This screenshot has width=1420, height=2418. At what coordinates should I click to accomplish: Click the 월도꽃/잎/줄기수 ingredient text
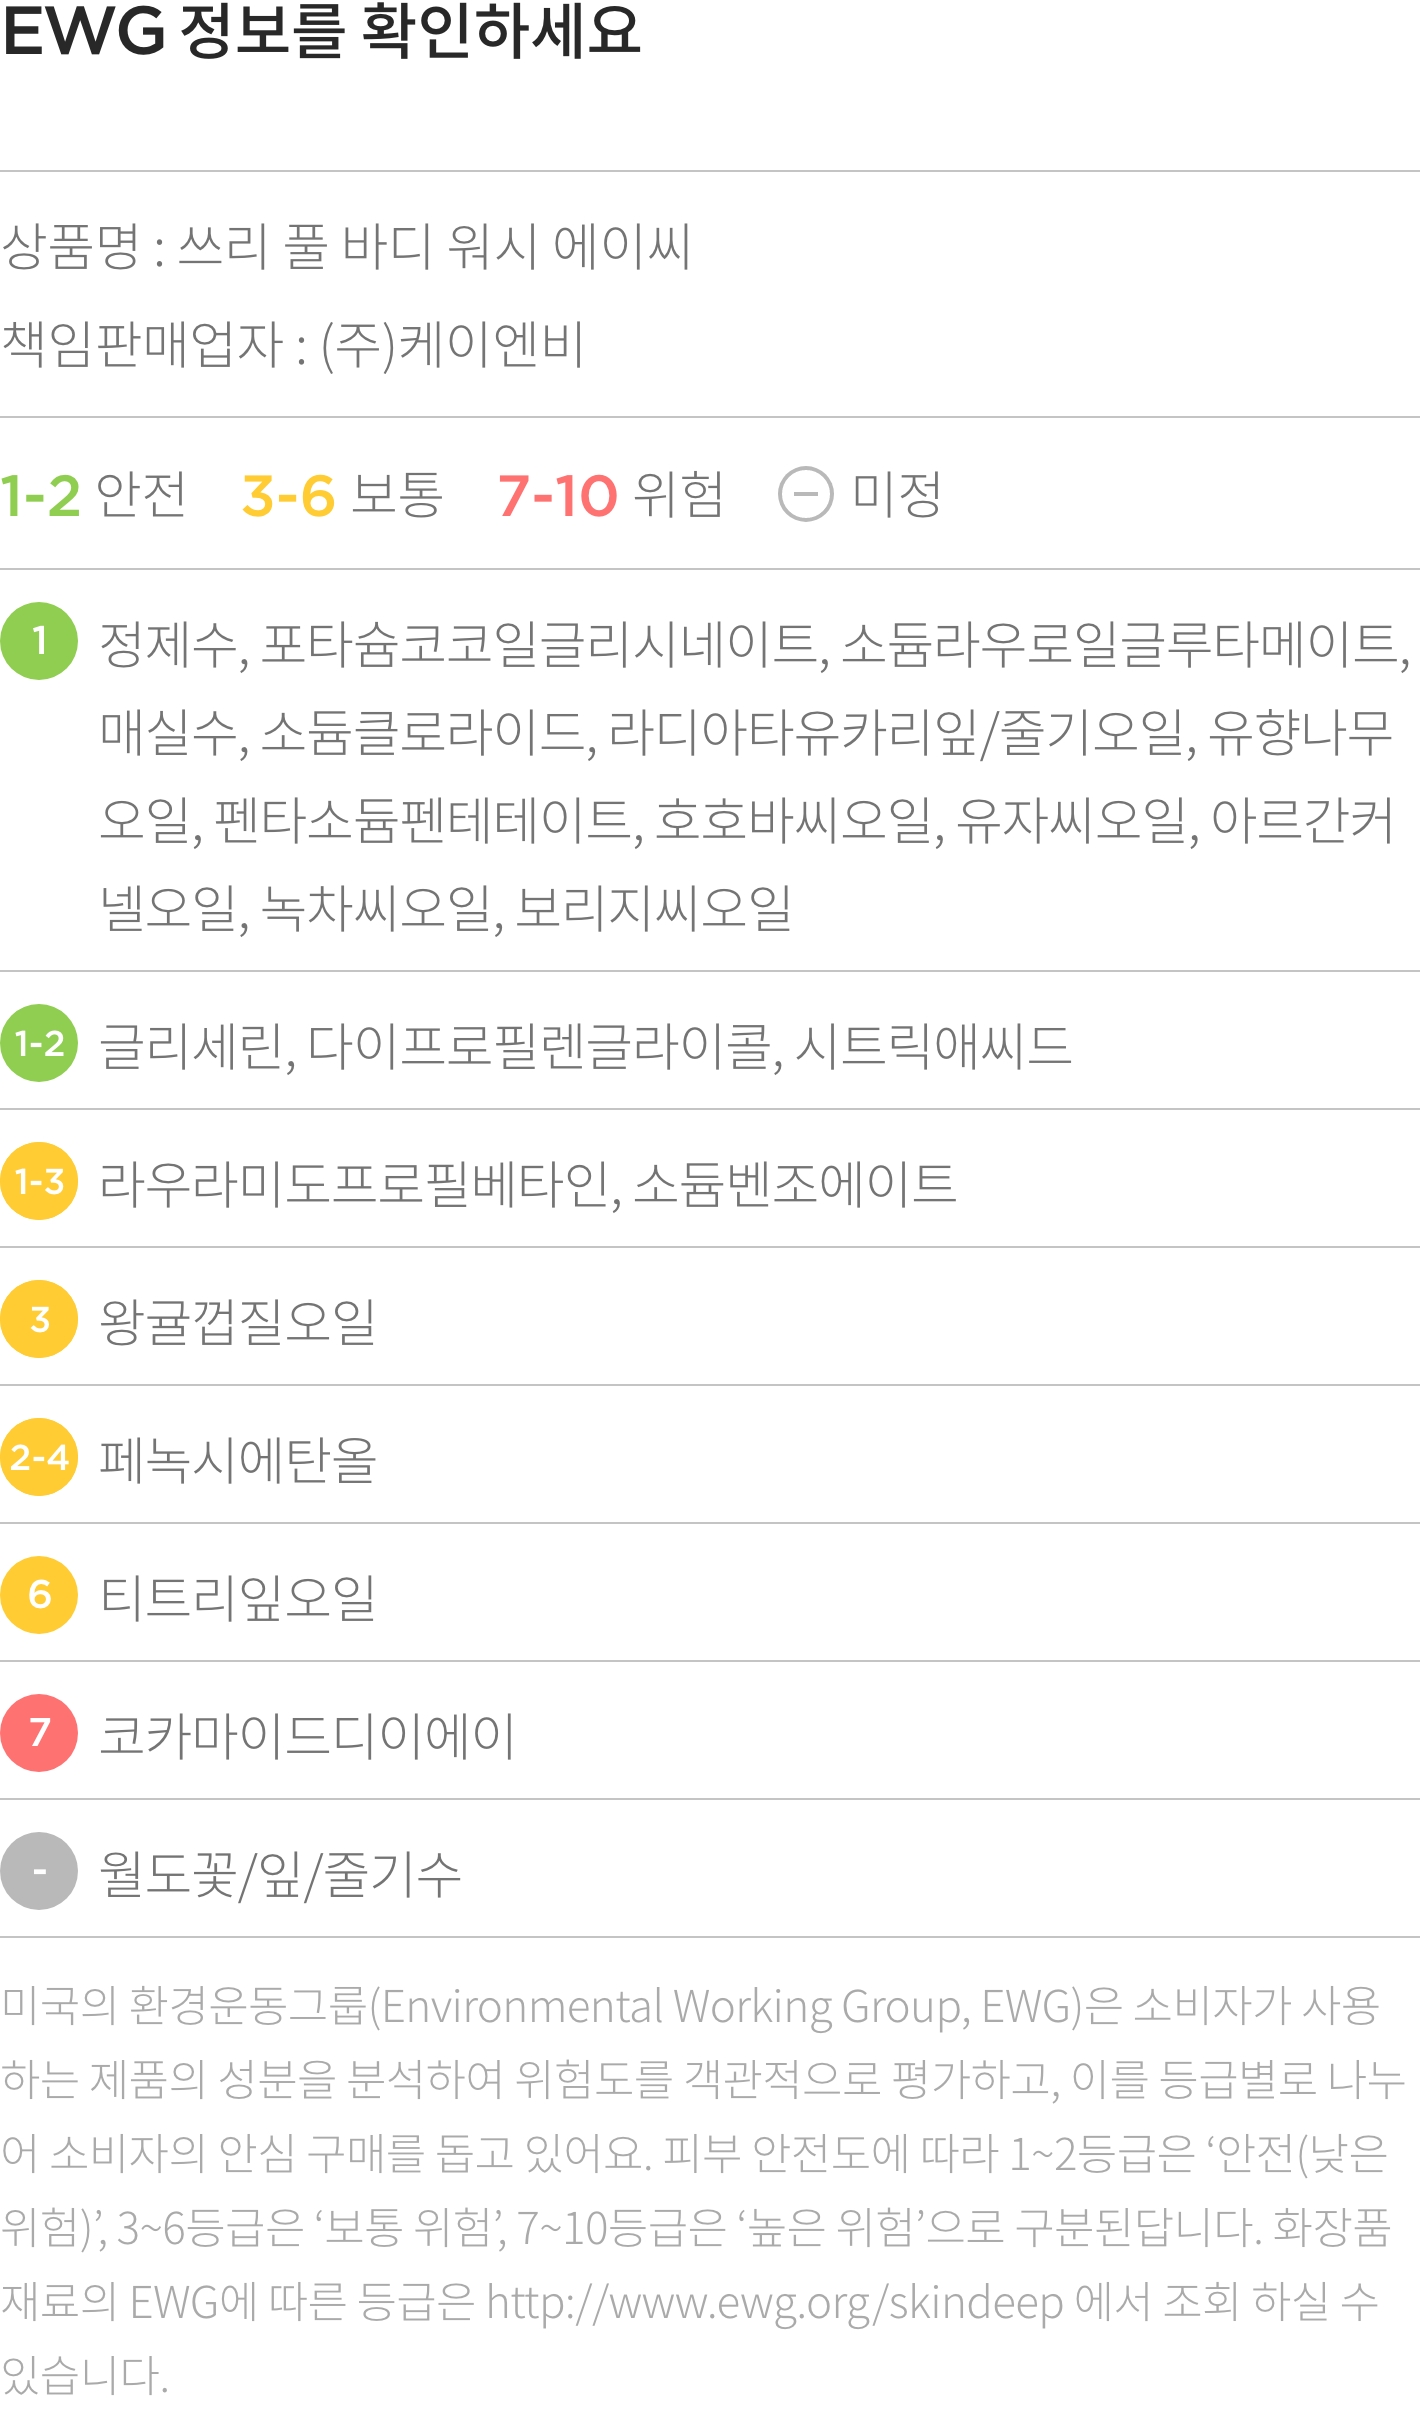[x=280, y=1874]
